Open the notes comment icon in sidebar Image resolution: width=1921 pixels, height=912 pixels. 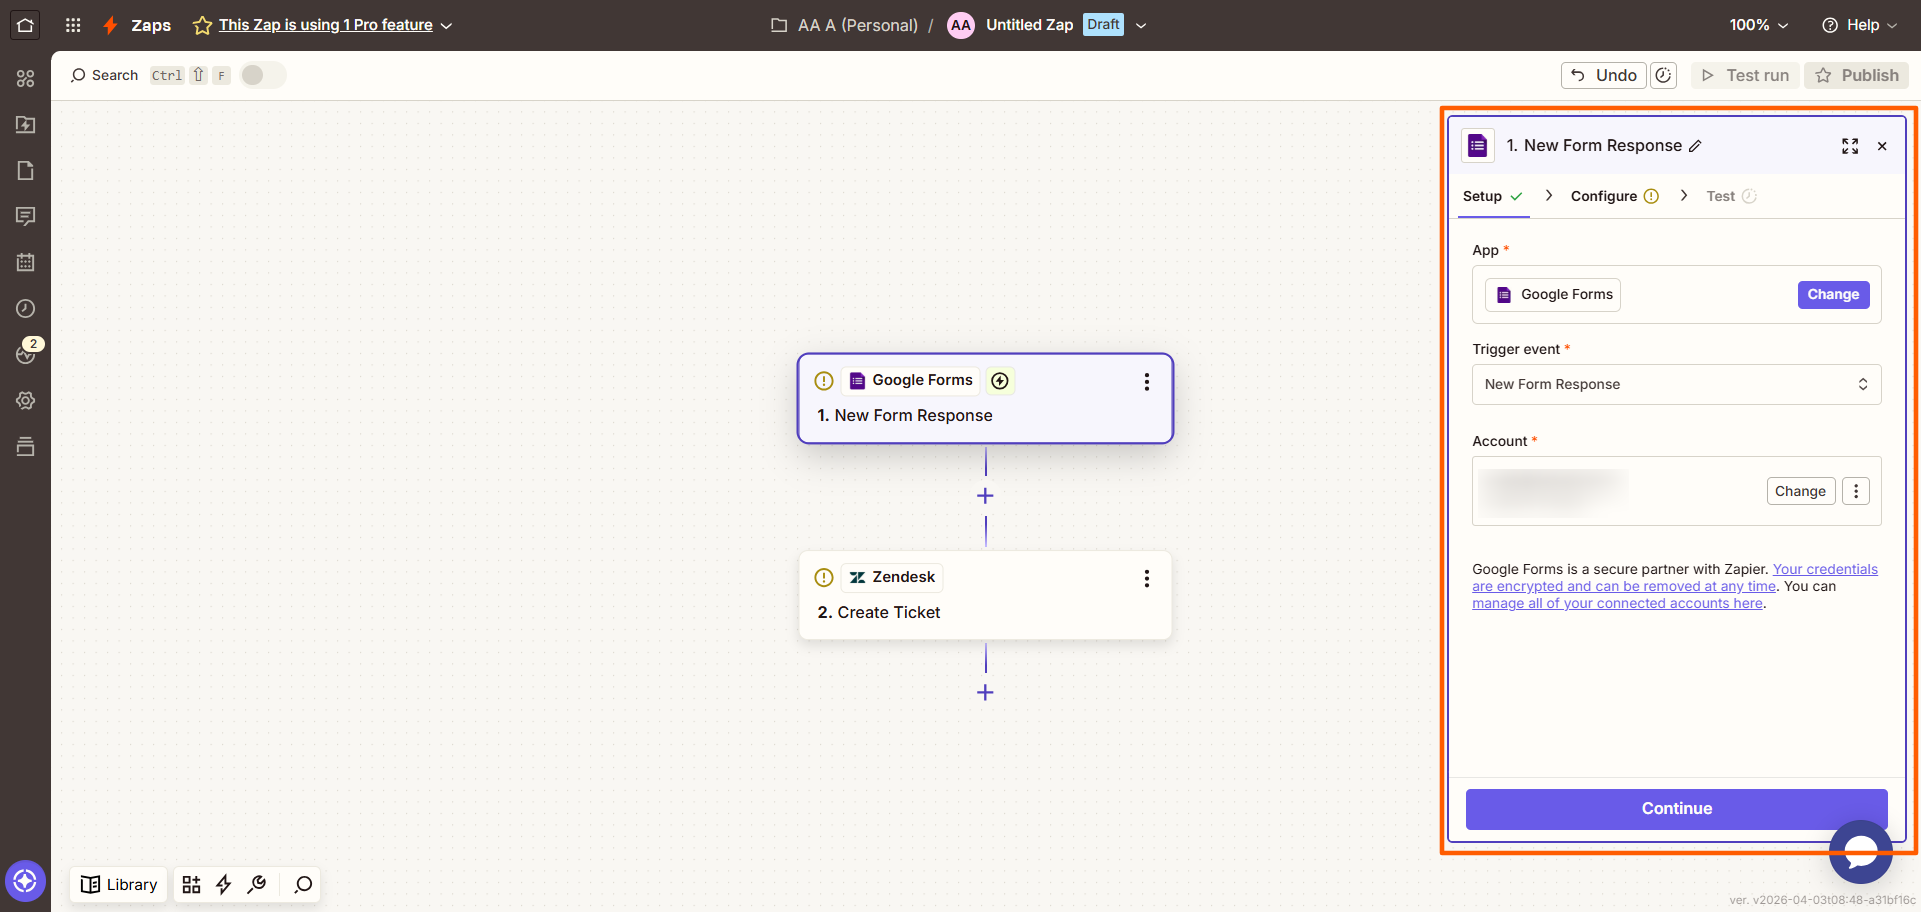[25, 216]
